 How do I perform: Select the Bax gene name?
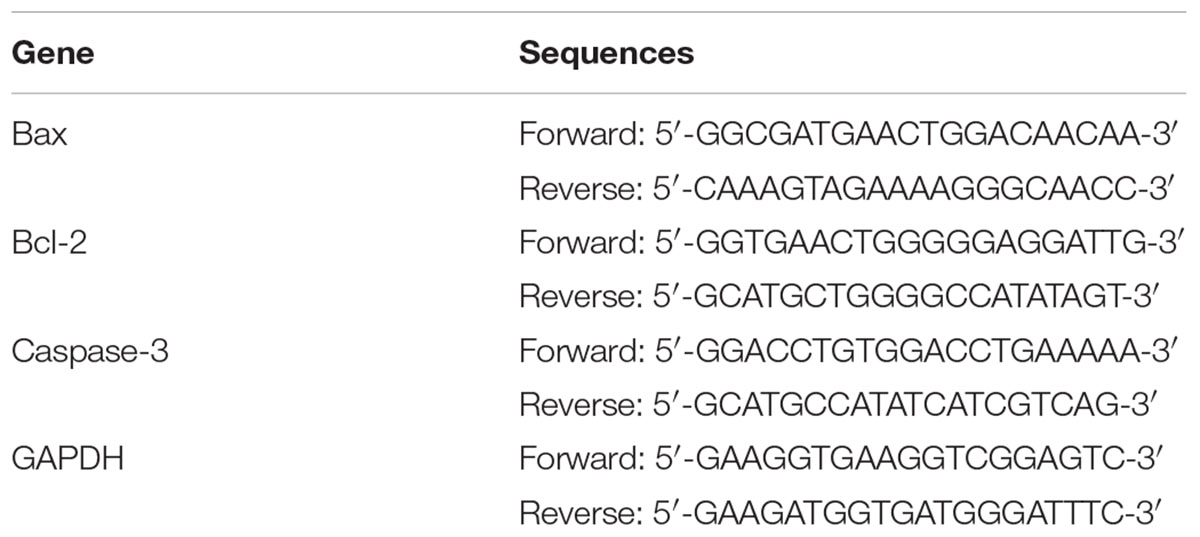[39, 134]
